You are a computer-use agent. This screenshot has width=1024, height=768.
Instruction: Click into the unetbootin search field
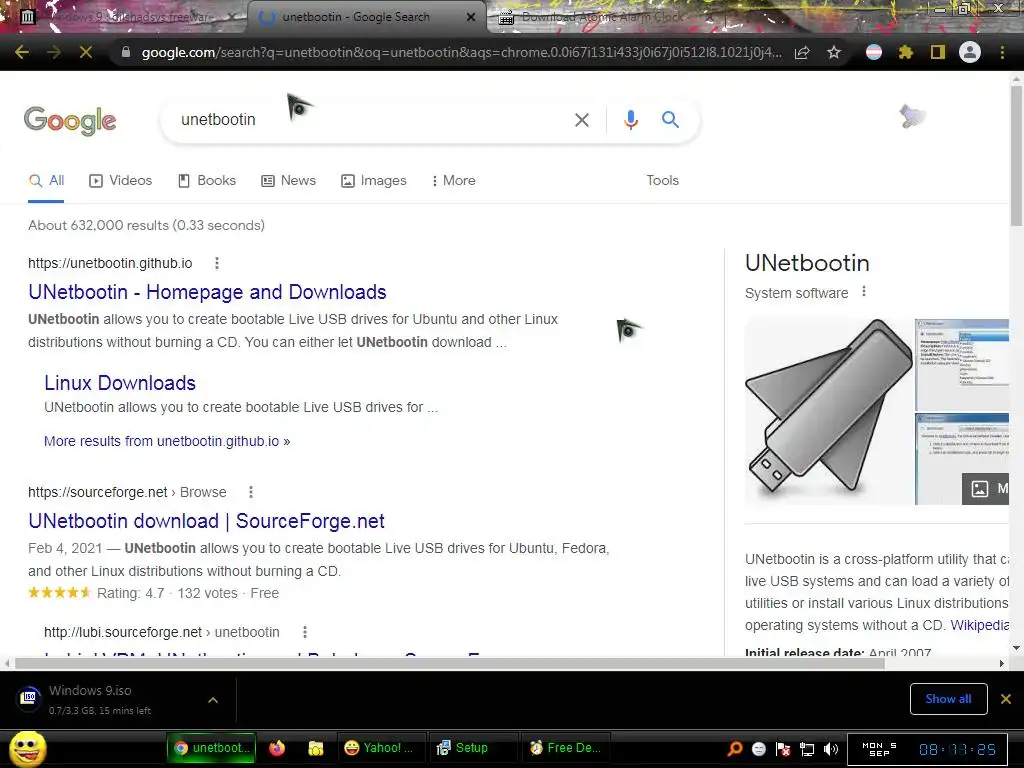372,120
